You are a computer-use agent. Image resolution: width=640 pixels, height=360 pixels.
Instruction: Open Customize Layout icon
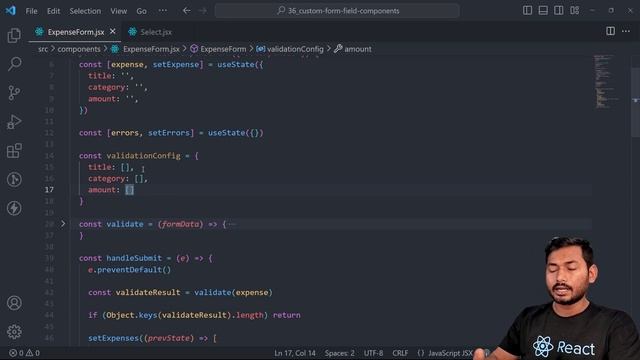coord(575,11)
